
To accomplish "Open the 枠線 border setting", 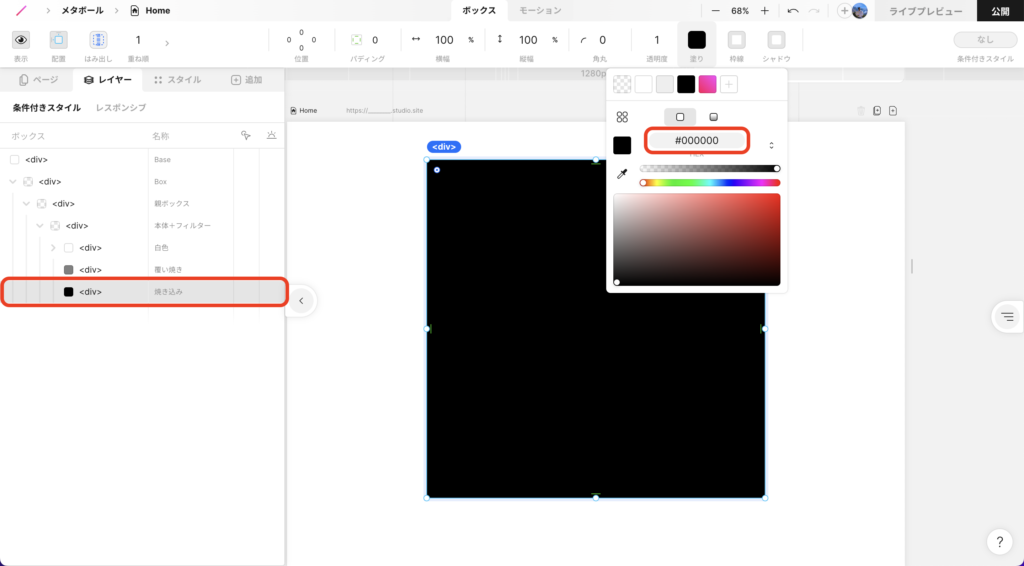I will coord(736,40).
